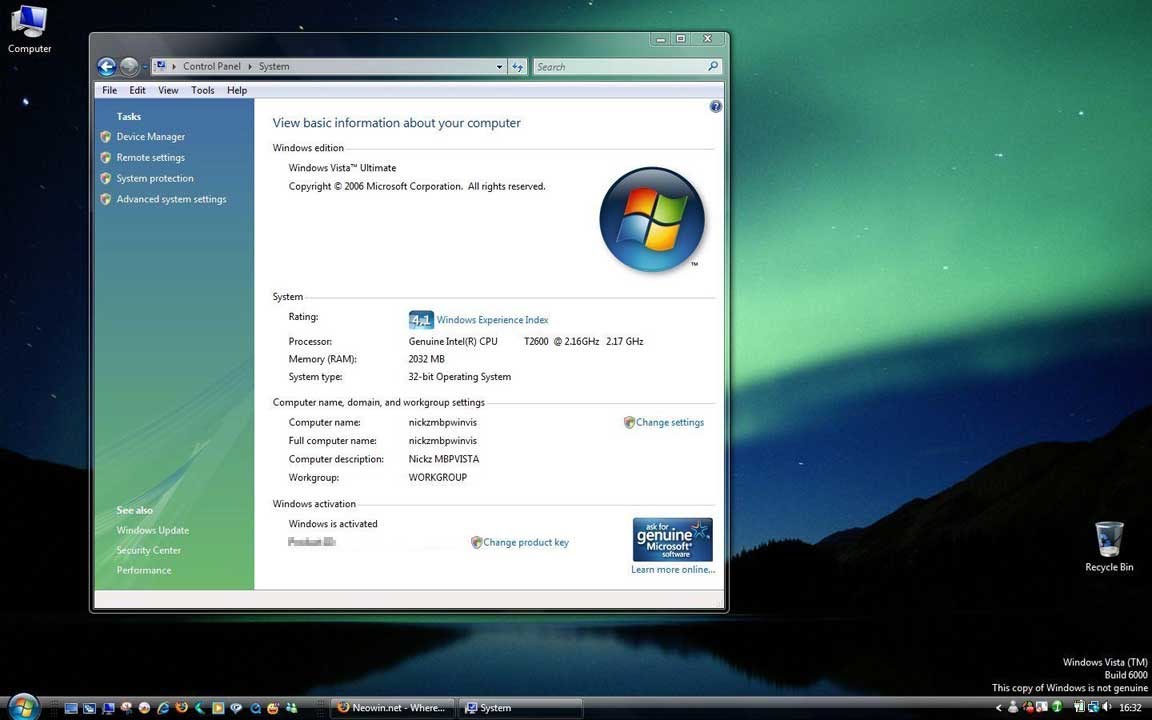Image resolution: width=1152 pixels, height=720 pixels.
Task: Click the messenger buddy tray icon
Action: [x=1013, y=707]
